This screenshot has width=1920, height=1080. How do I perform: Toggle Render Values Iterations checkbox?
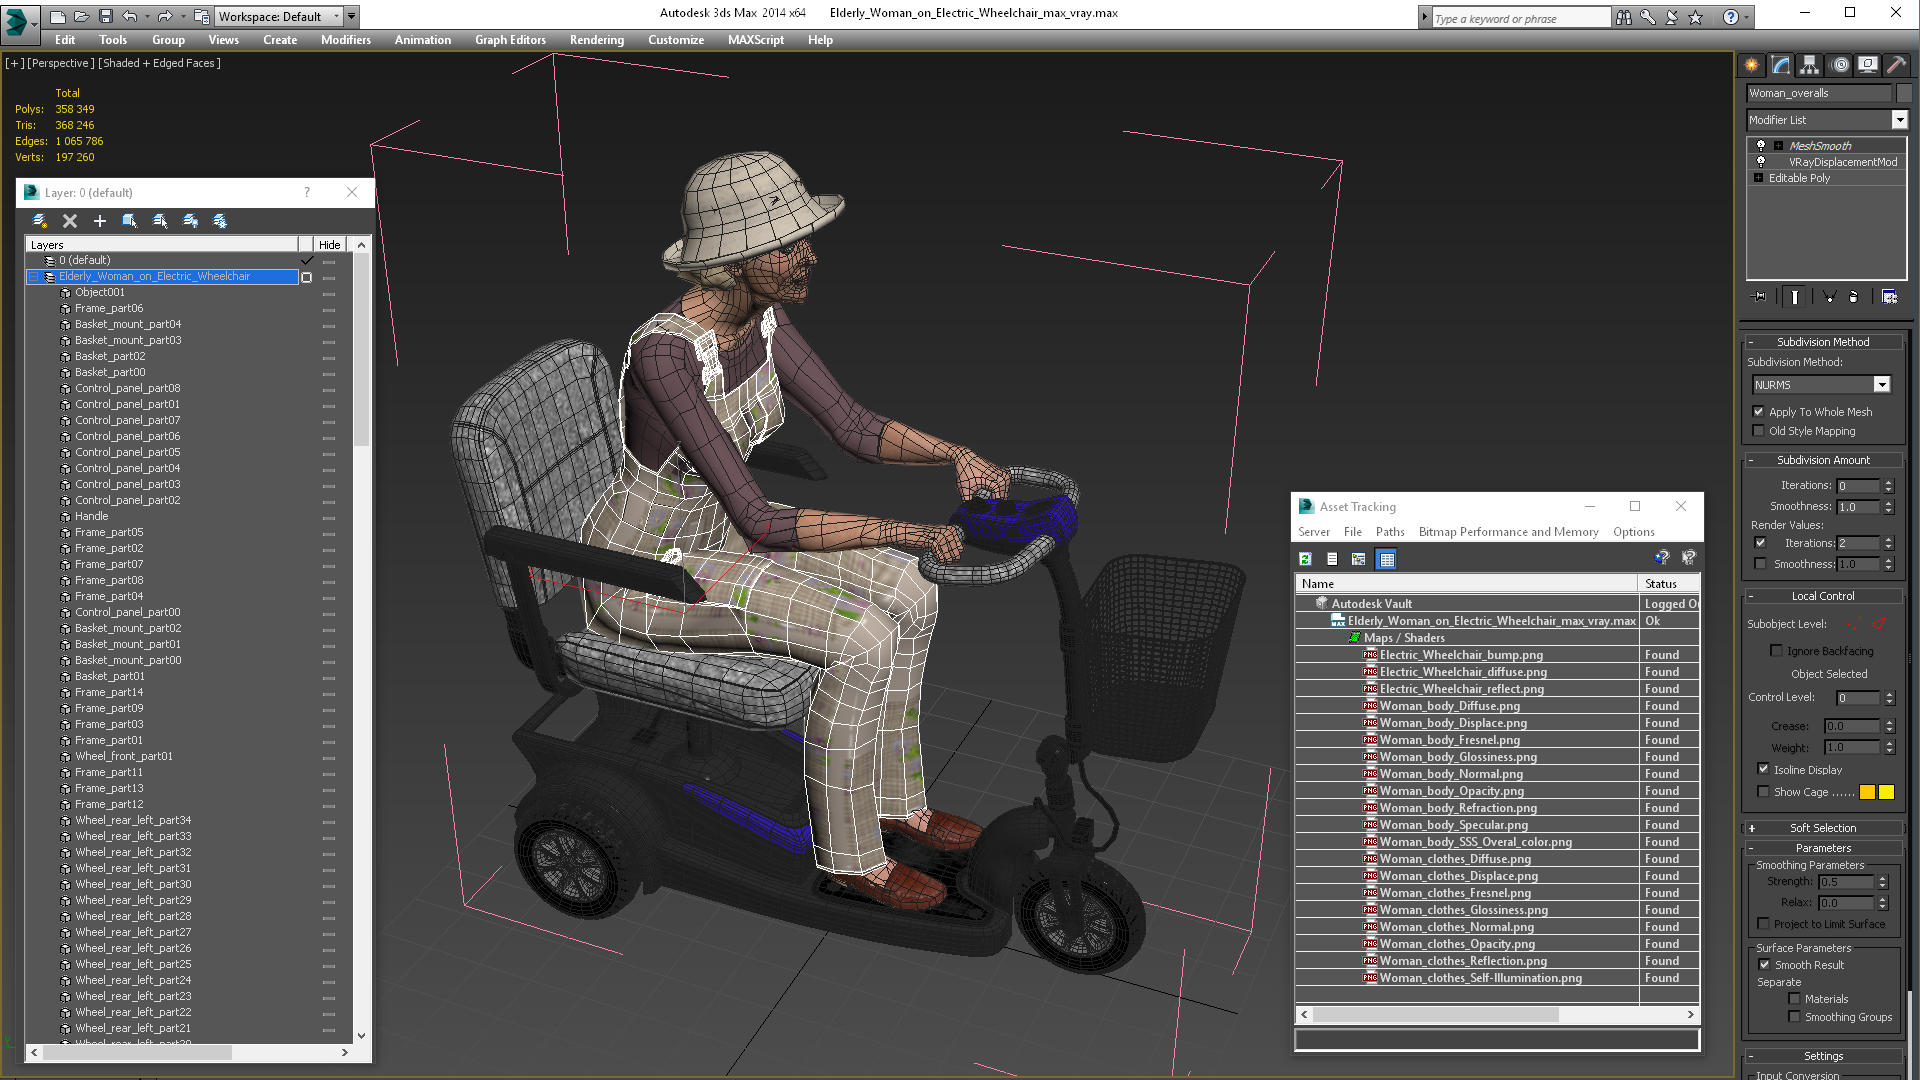click(x=1760, y=543)
